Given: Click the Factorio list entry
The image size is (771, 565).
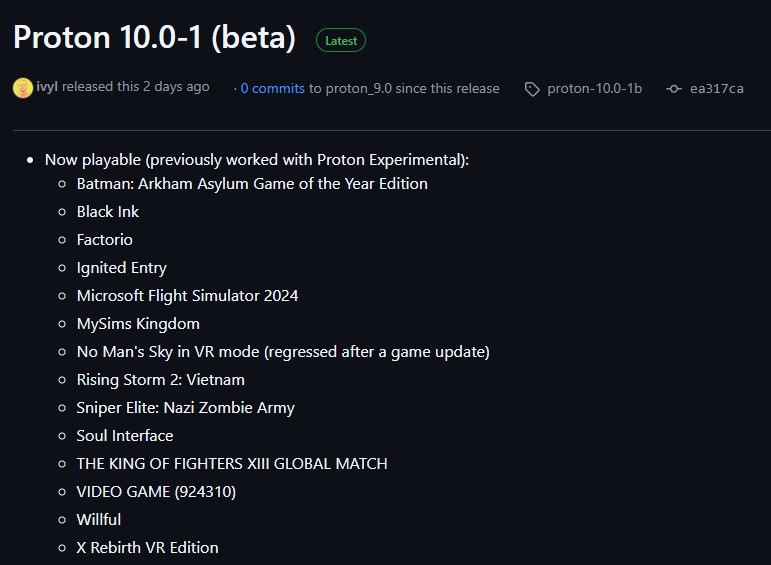Looking at the screenshot, I should 105,240.
